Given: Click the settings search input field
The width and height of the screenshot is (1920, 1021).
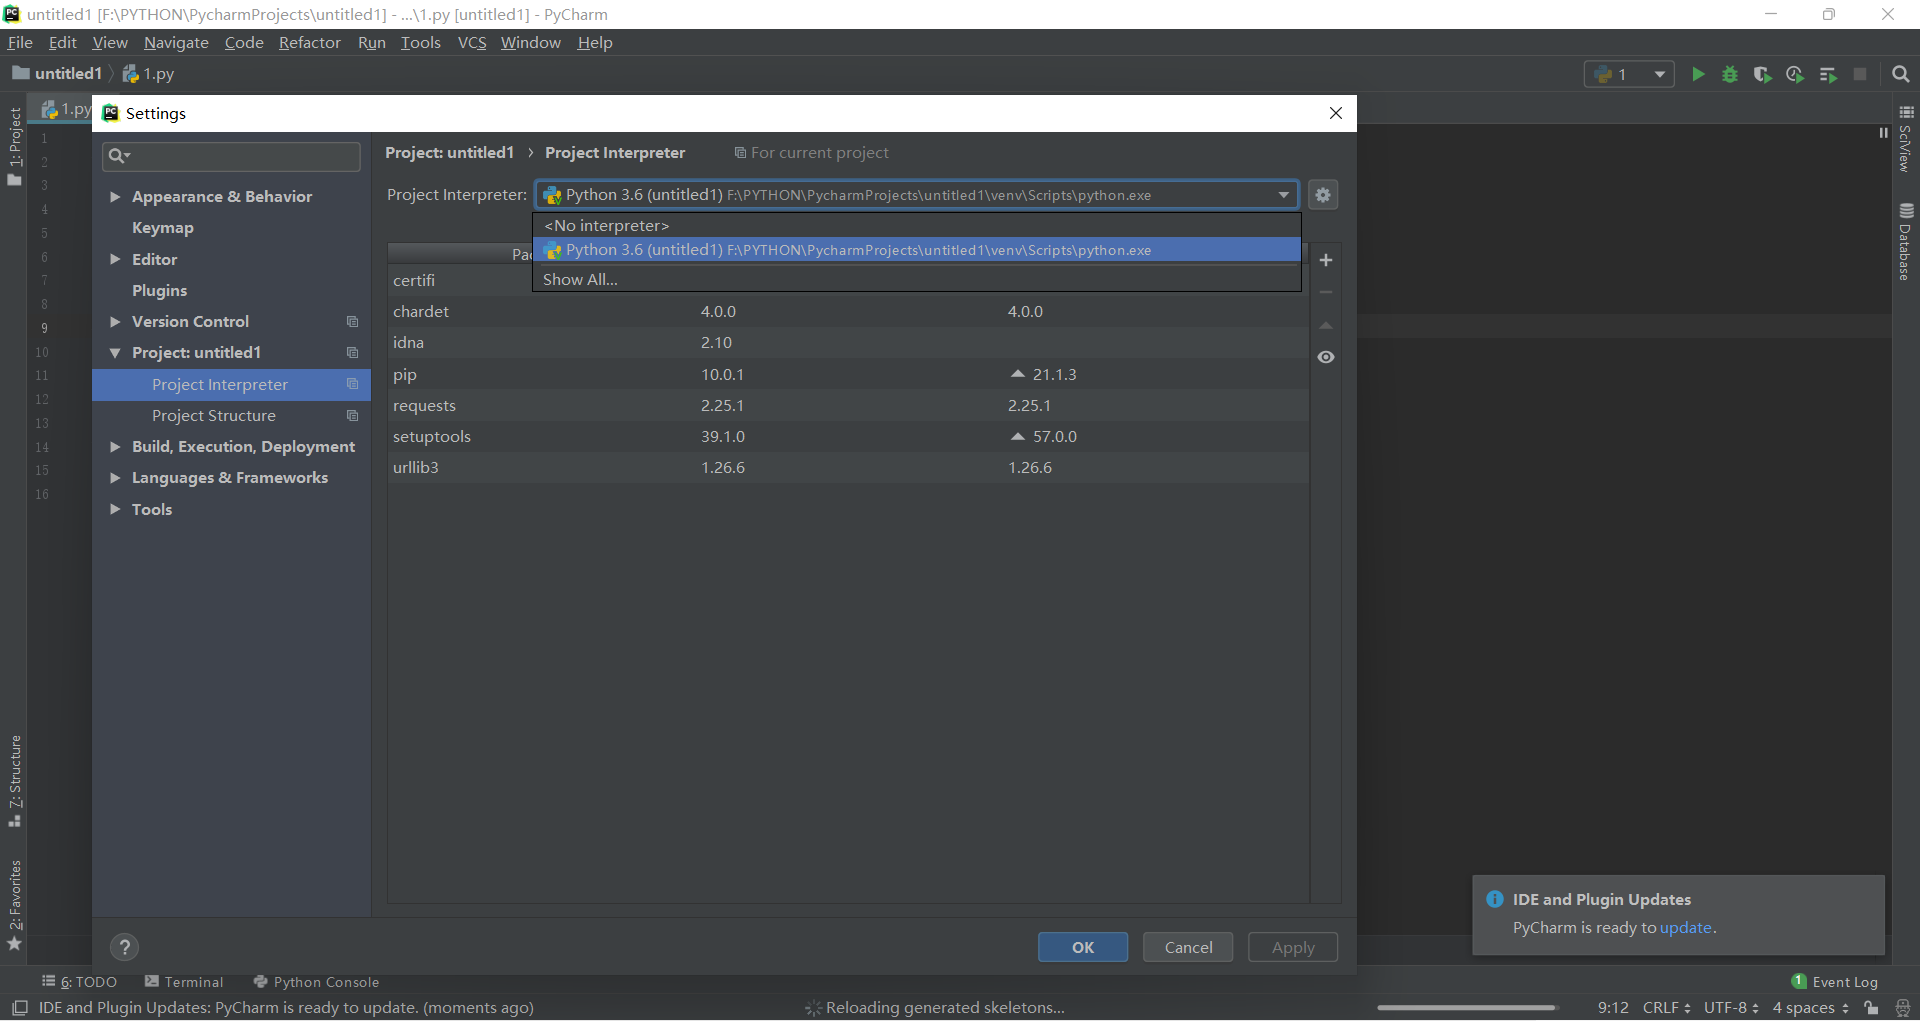Looking at the screenshot, I should 232,156.
